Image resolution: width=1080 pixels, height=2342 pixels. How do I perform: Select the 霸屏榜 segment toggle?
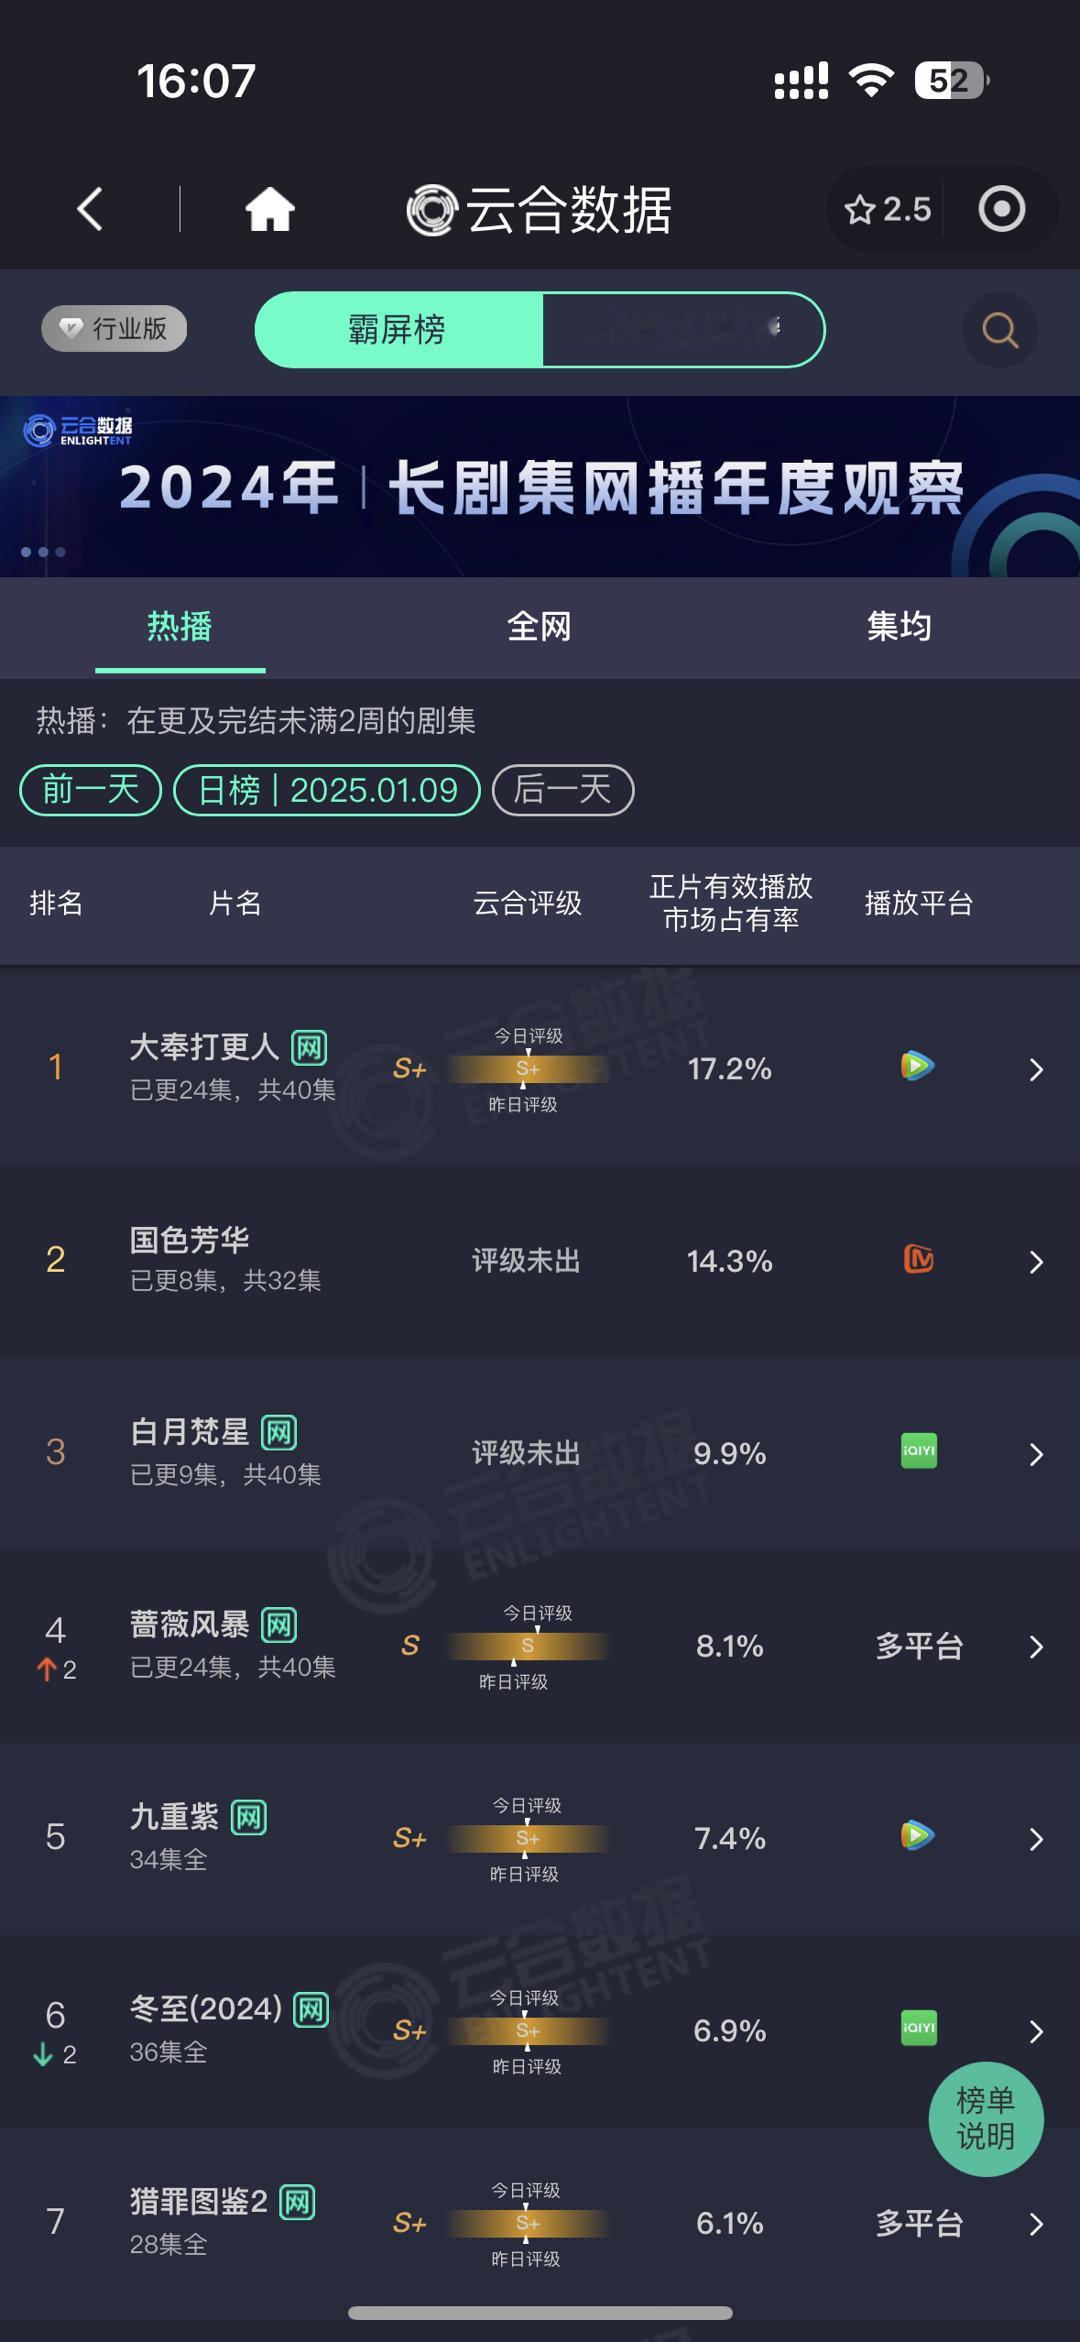point(400,329)
